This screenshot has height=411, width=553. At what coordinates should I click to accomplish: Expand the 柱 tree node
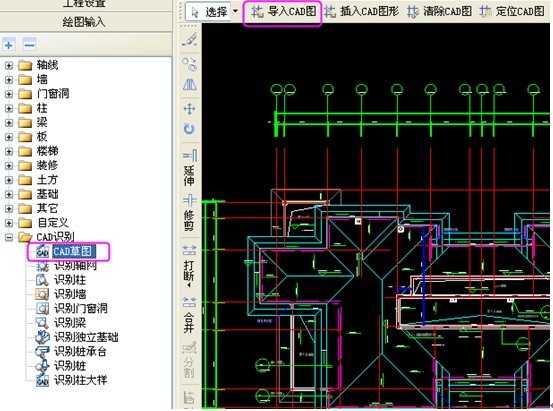(9, 108)
